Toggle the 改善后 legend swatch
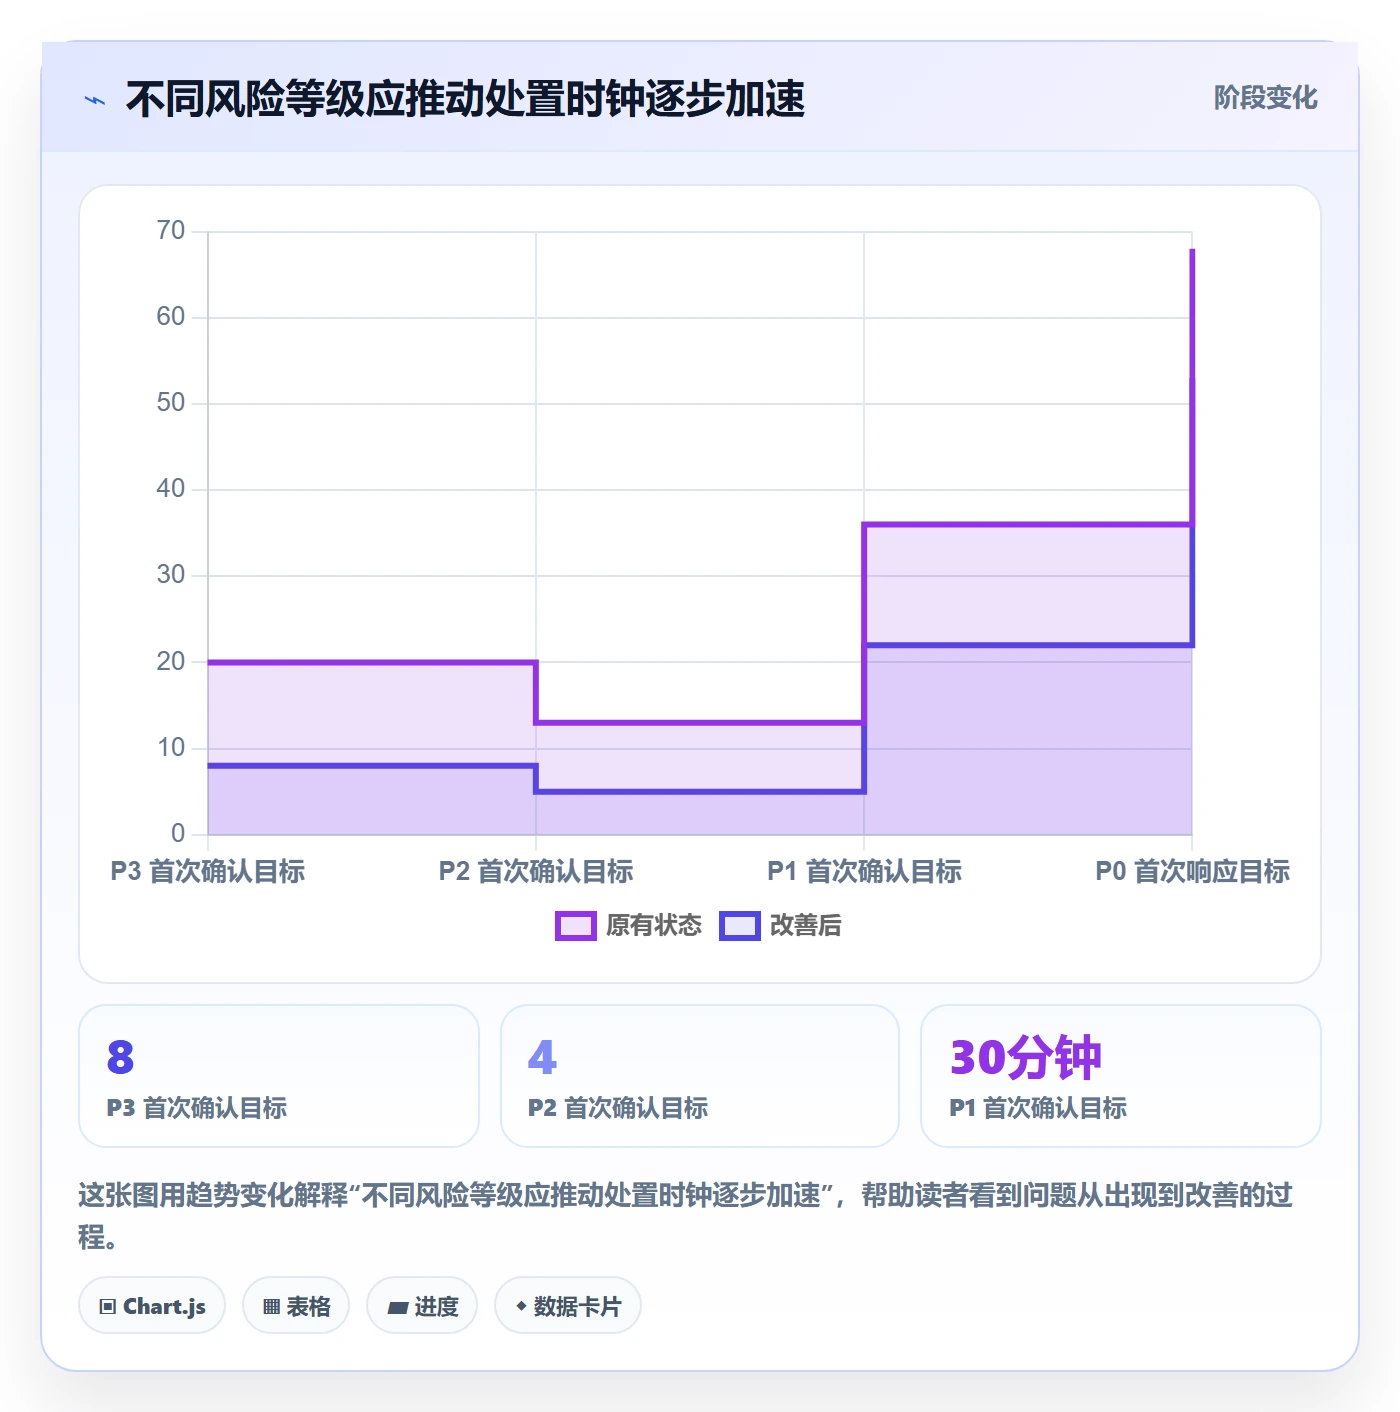This screenshot has height=1412, width=1400. [x=740, y=926]
